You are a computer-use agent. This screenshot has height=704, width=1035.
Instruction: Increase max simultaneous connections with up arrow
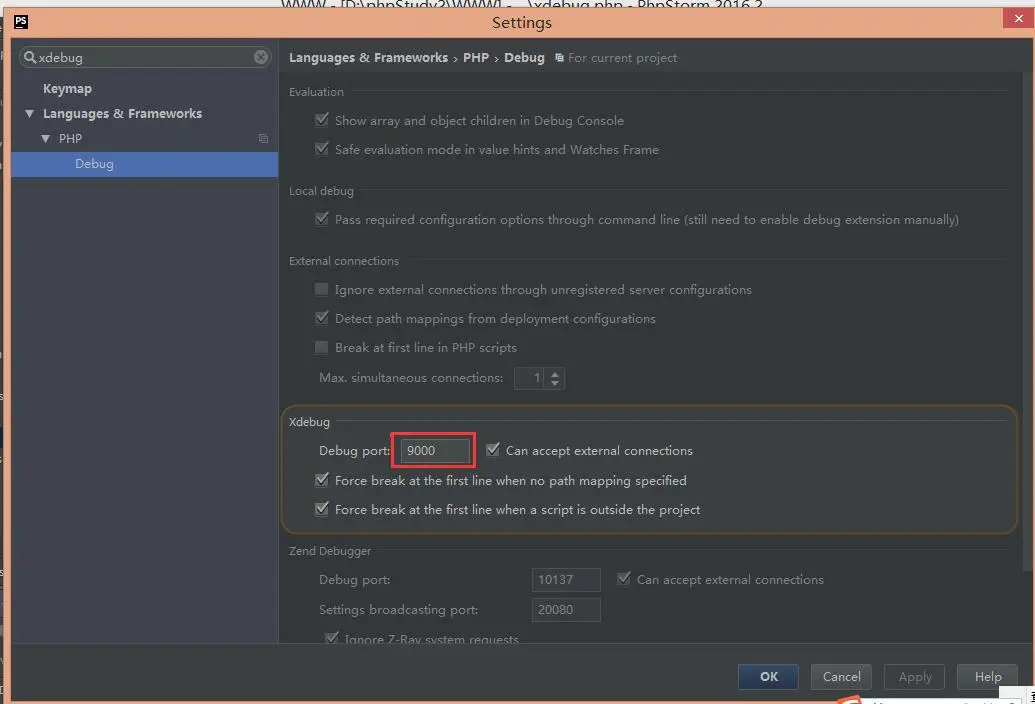coord(555,373)
